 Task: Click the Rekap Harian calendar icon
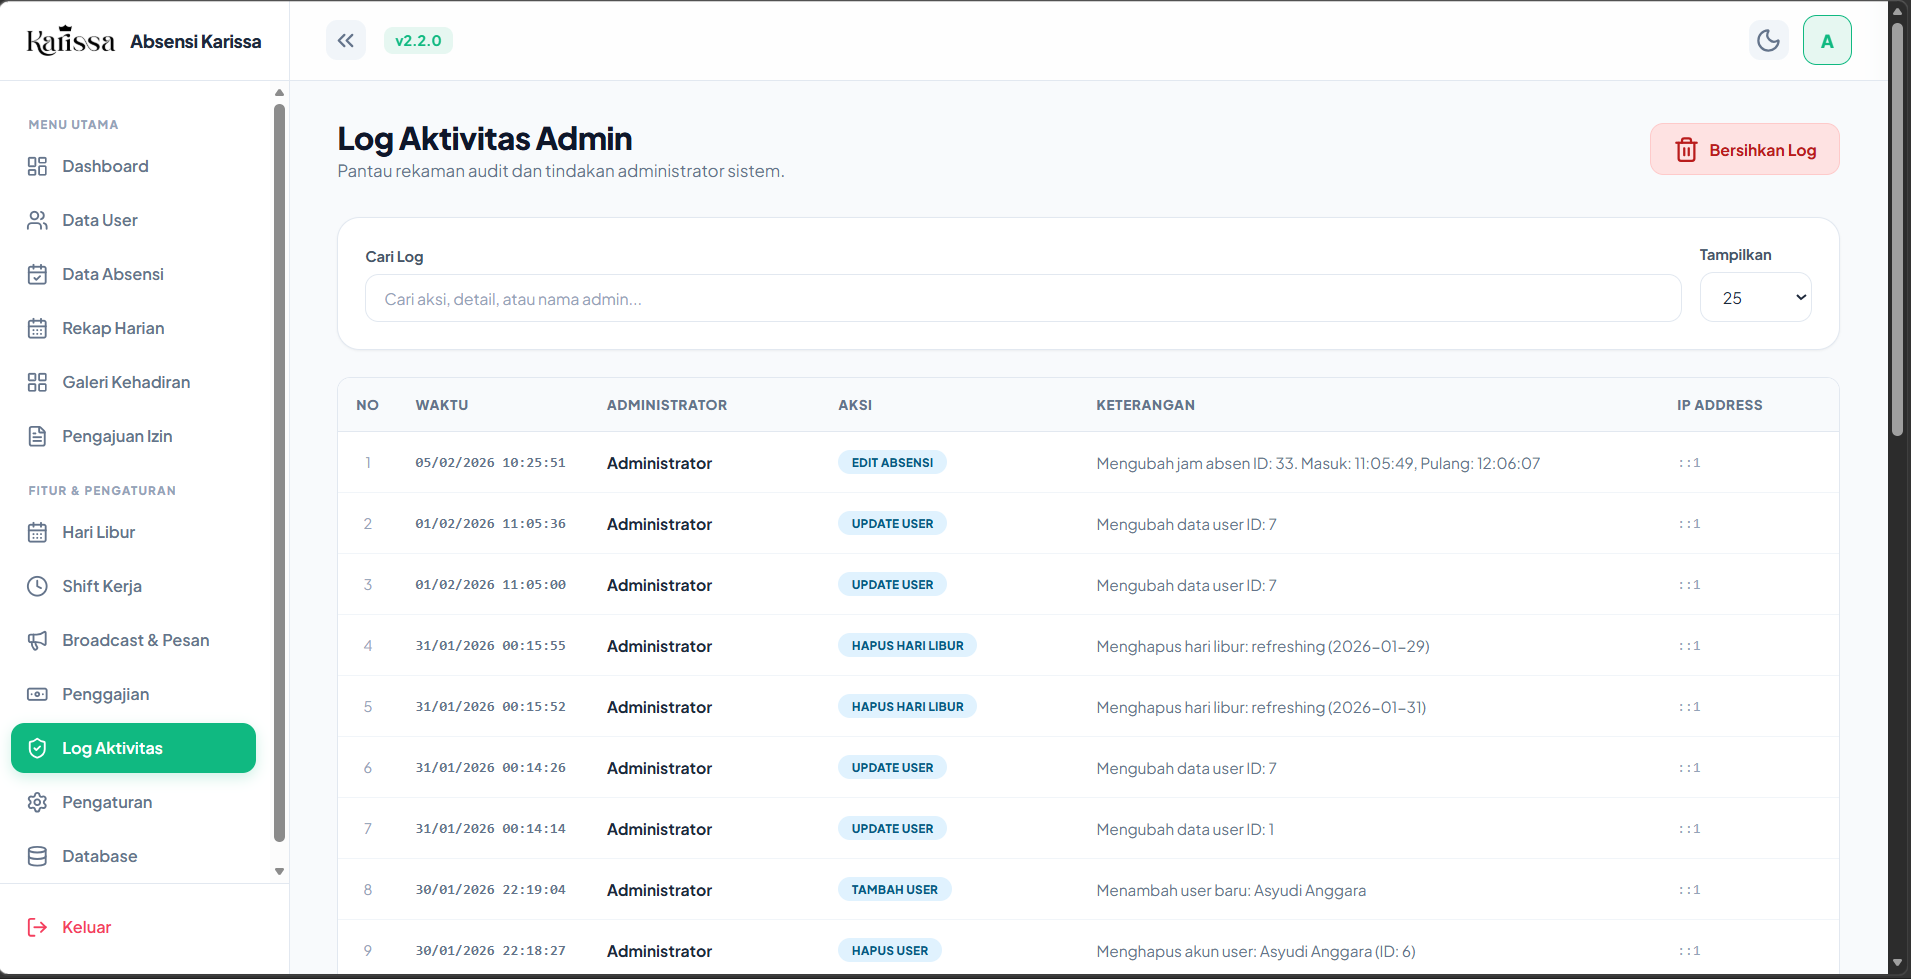pyautogui.click(x=37, y=328)
